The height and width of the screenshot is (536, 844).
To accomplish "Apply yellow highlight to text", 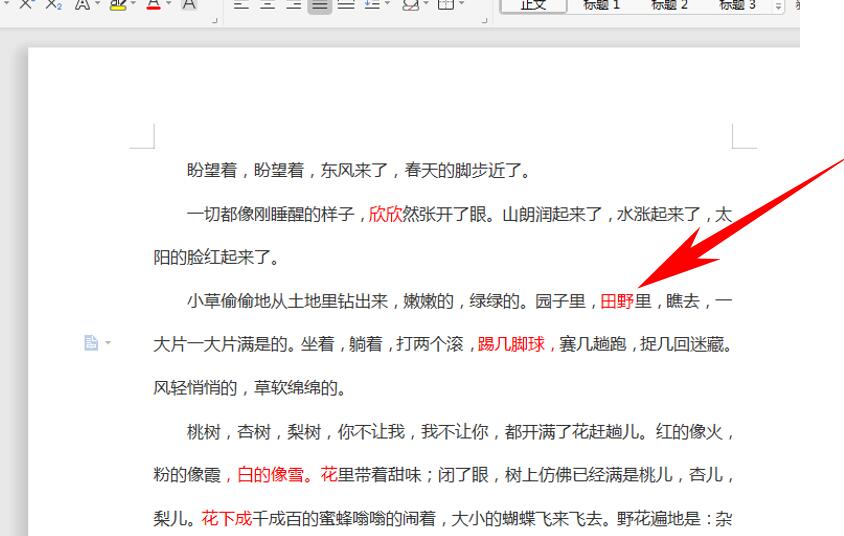I will 116,6.
